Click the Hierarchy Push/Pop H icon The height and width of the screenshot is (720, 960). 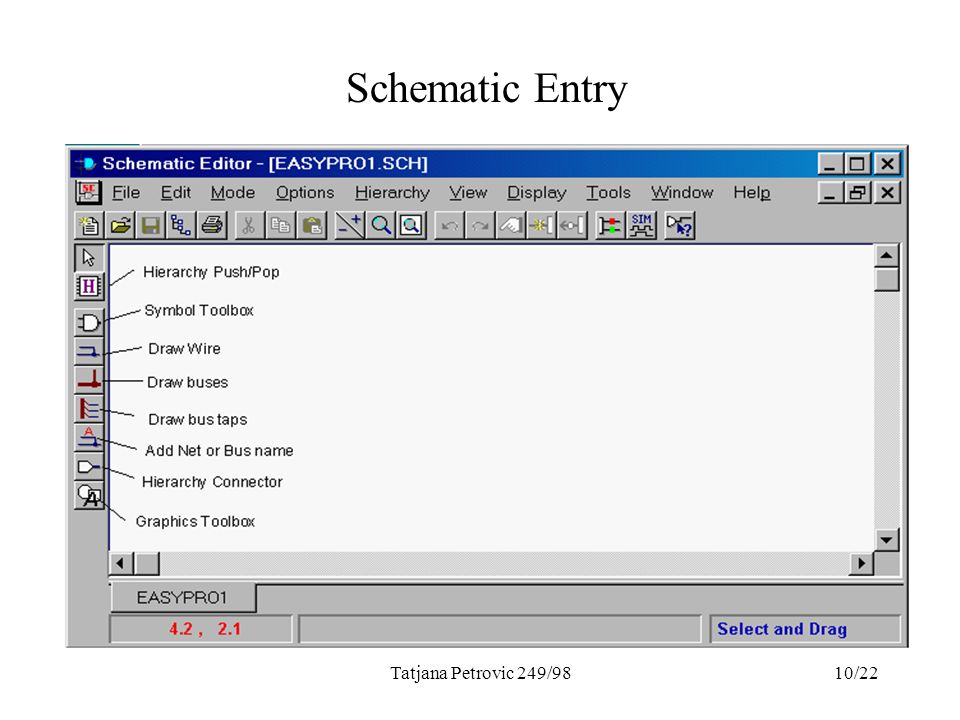89,286
